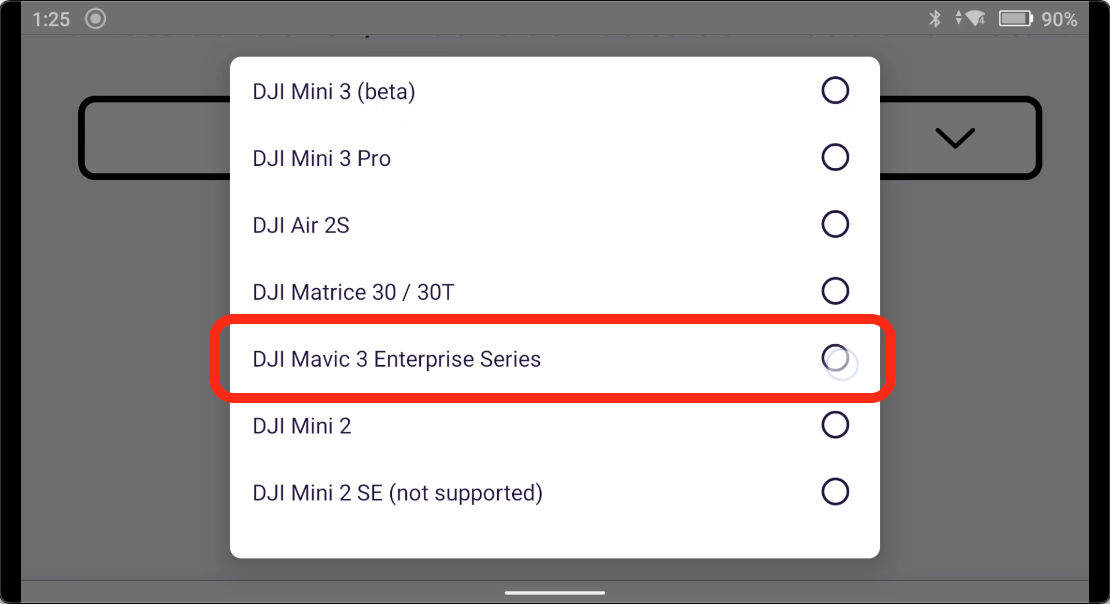
Task: Choose the DJI Mini 3 (beta) label
Action: [x=334, y=92]
